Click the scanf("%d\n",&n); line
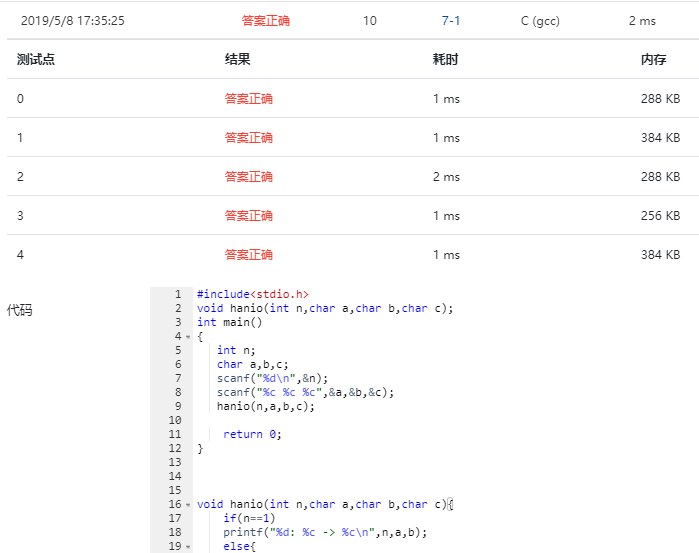The image size is (699, 553). click(x=272, y=378)
